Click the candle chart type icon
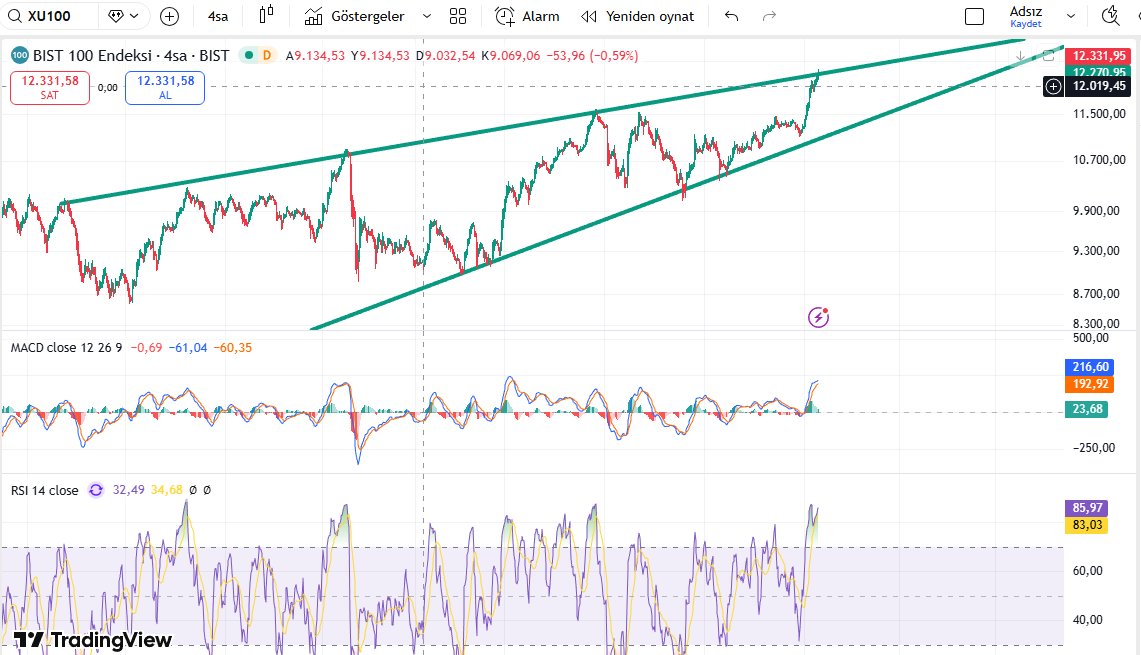This screenshot has height=655, width=1141. point(265,16)
